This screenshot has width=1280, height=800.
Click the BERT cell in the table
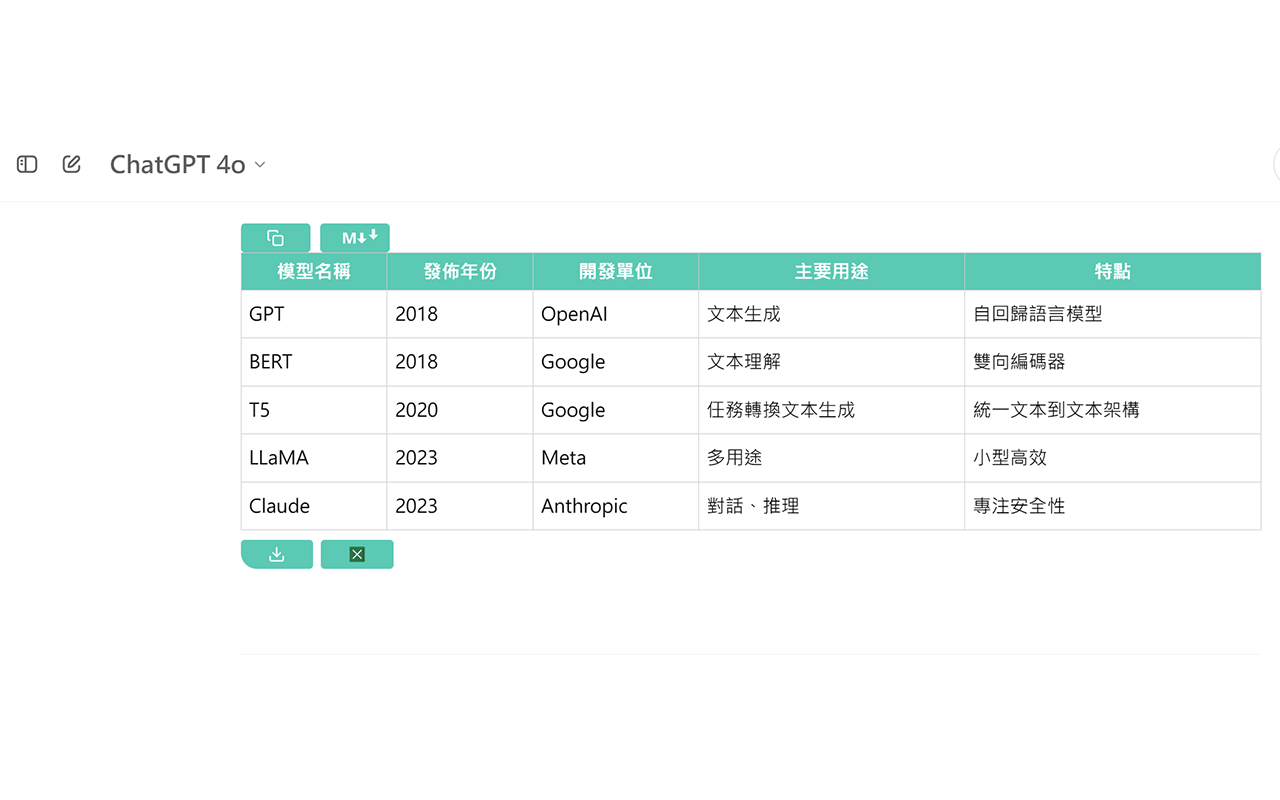[269, 361]
